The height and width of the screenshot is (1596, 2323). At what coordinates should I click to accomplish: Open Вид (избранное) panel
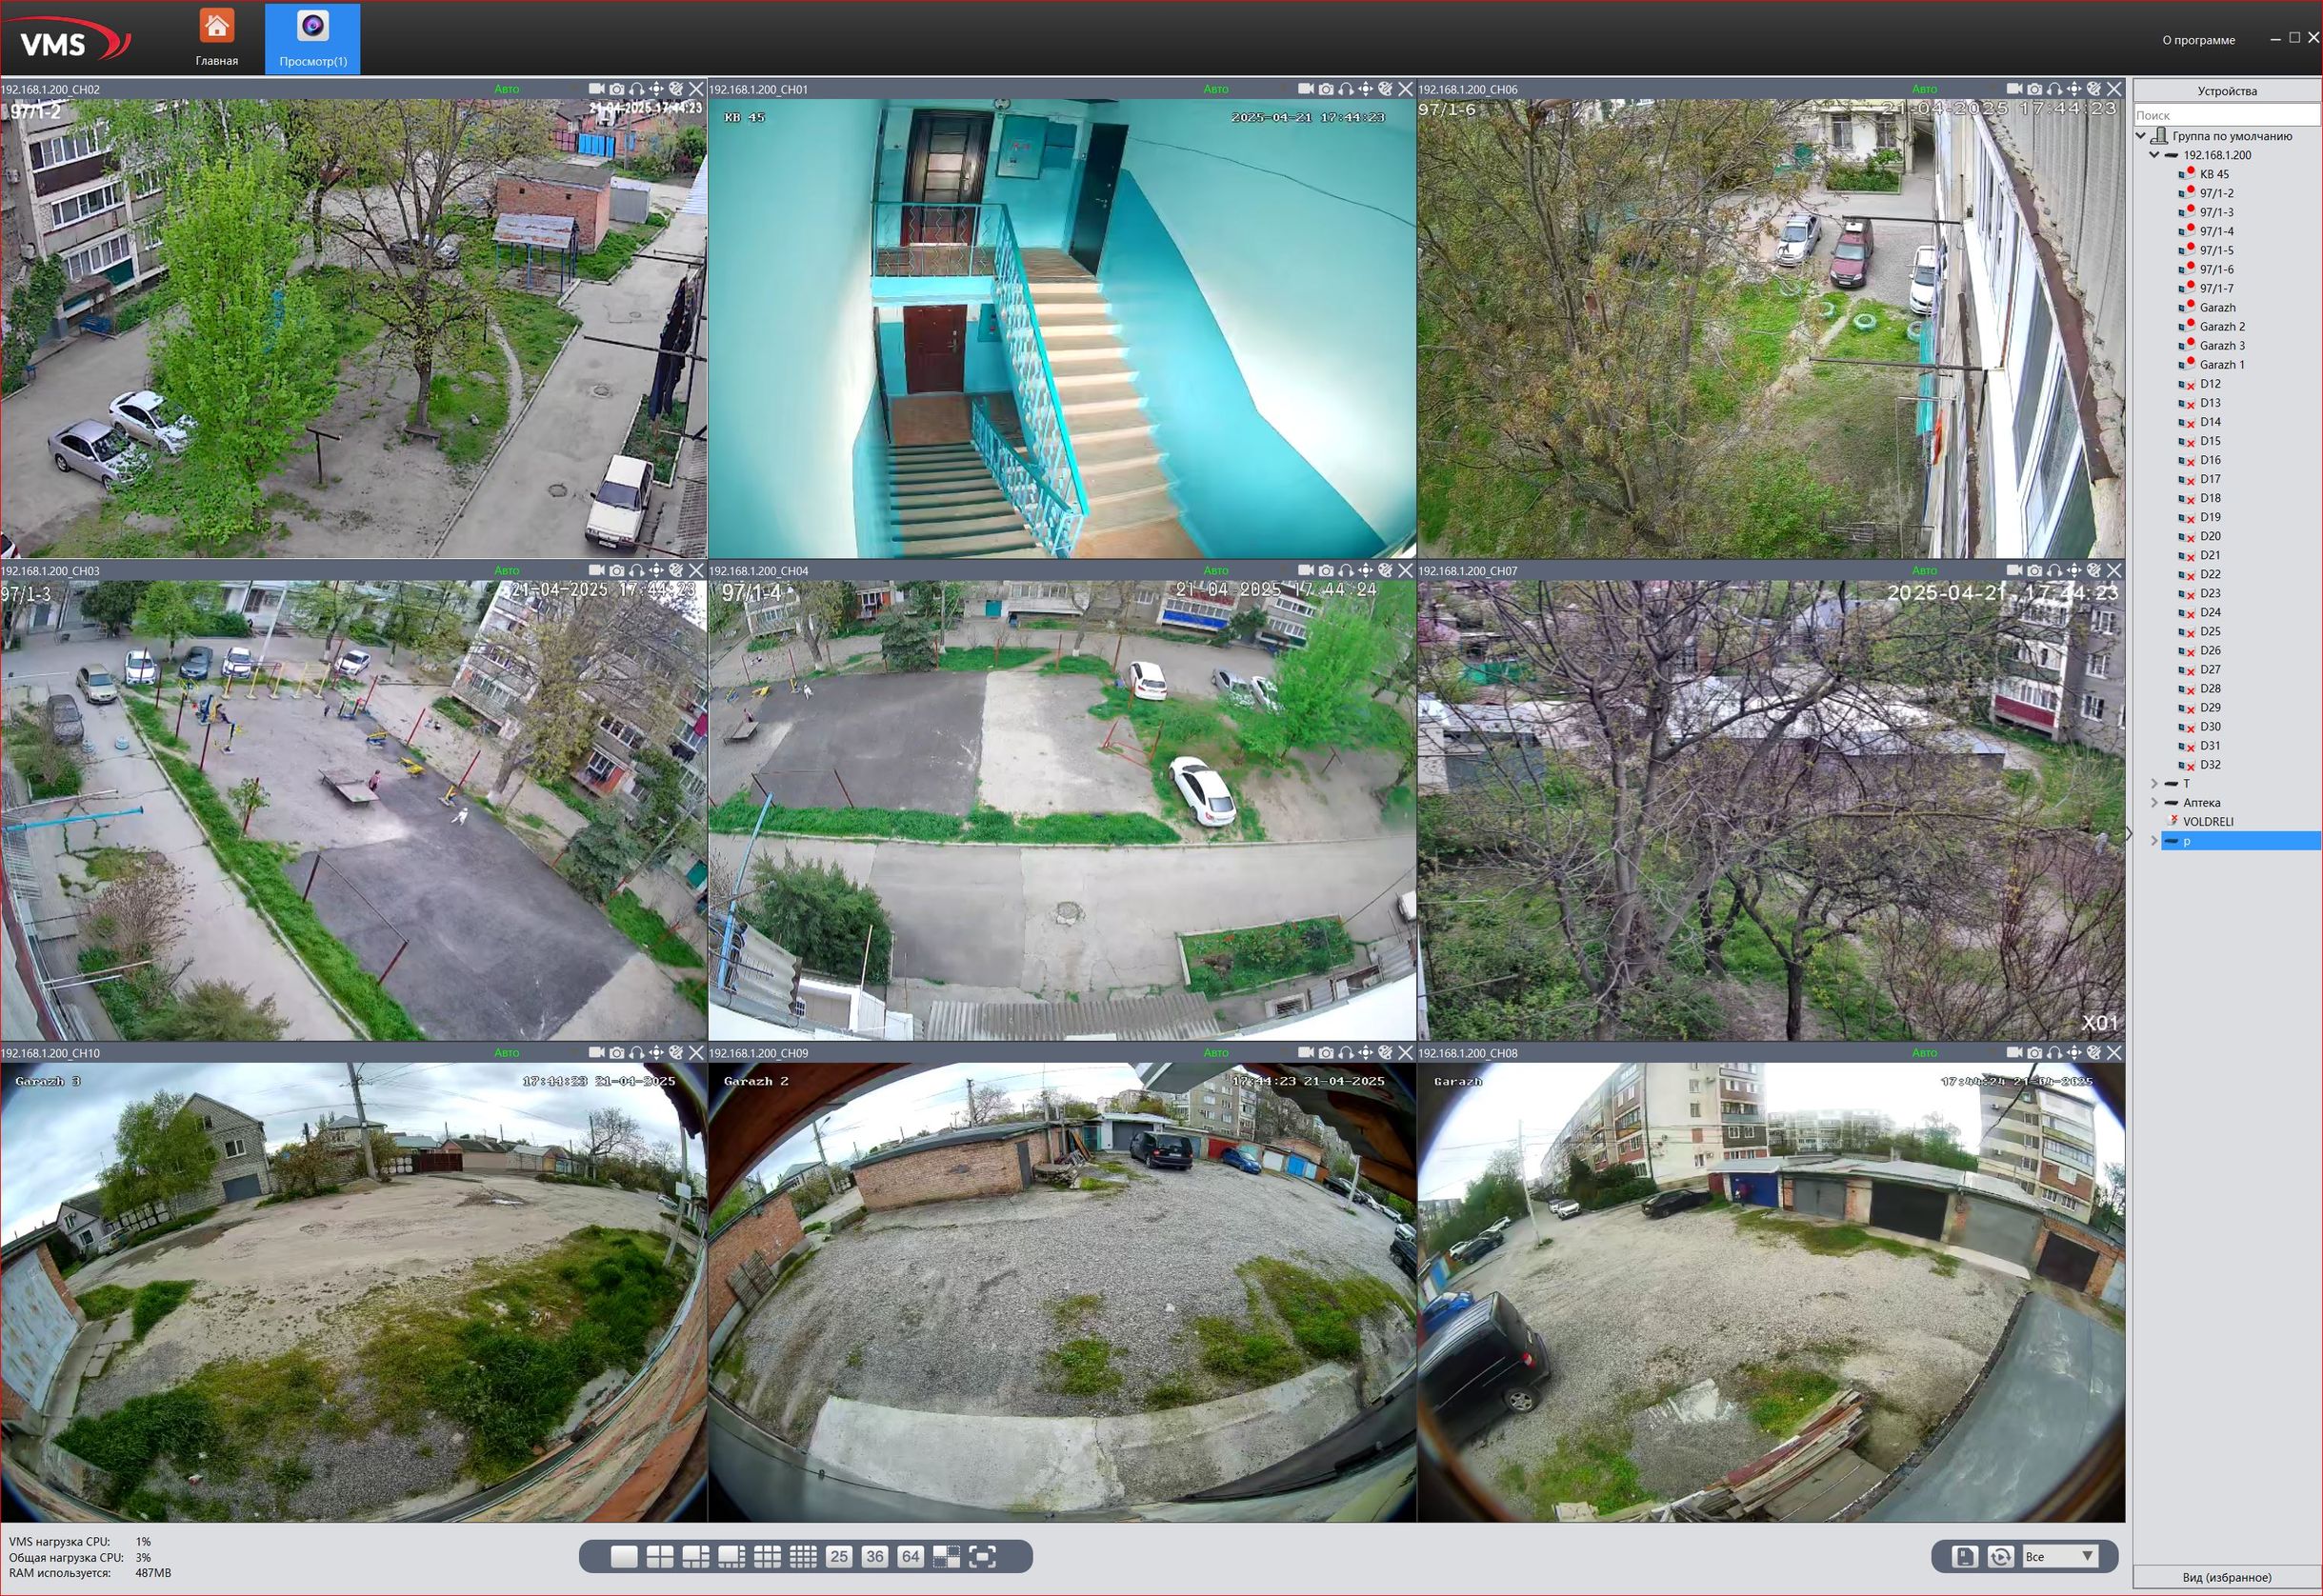(2226, 1578)
